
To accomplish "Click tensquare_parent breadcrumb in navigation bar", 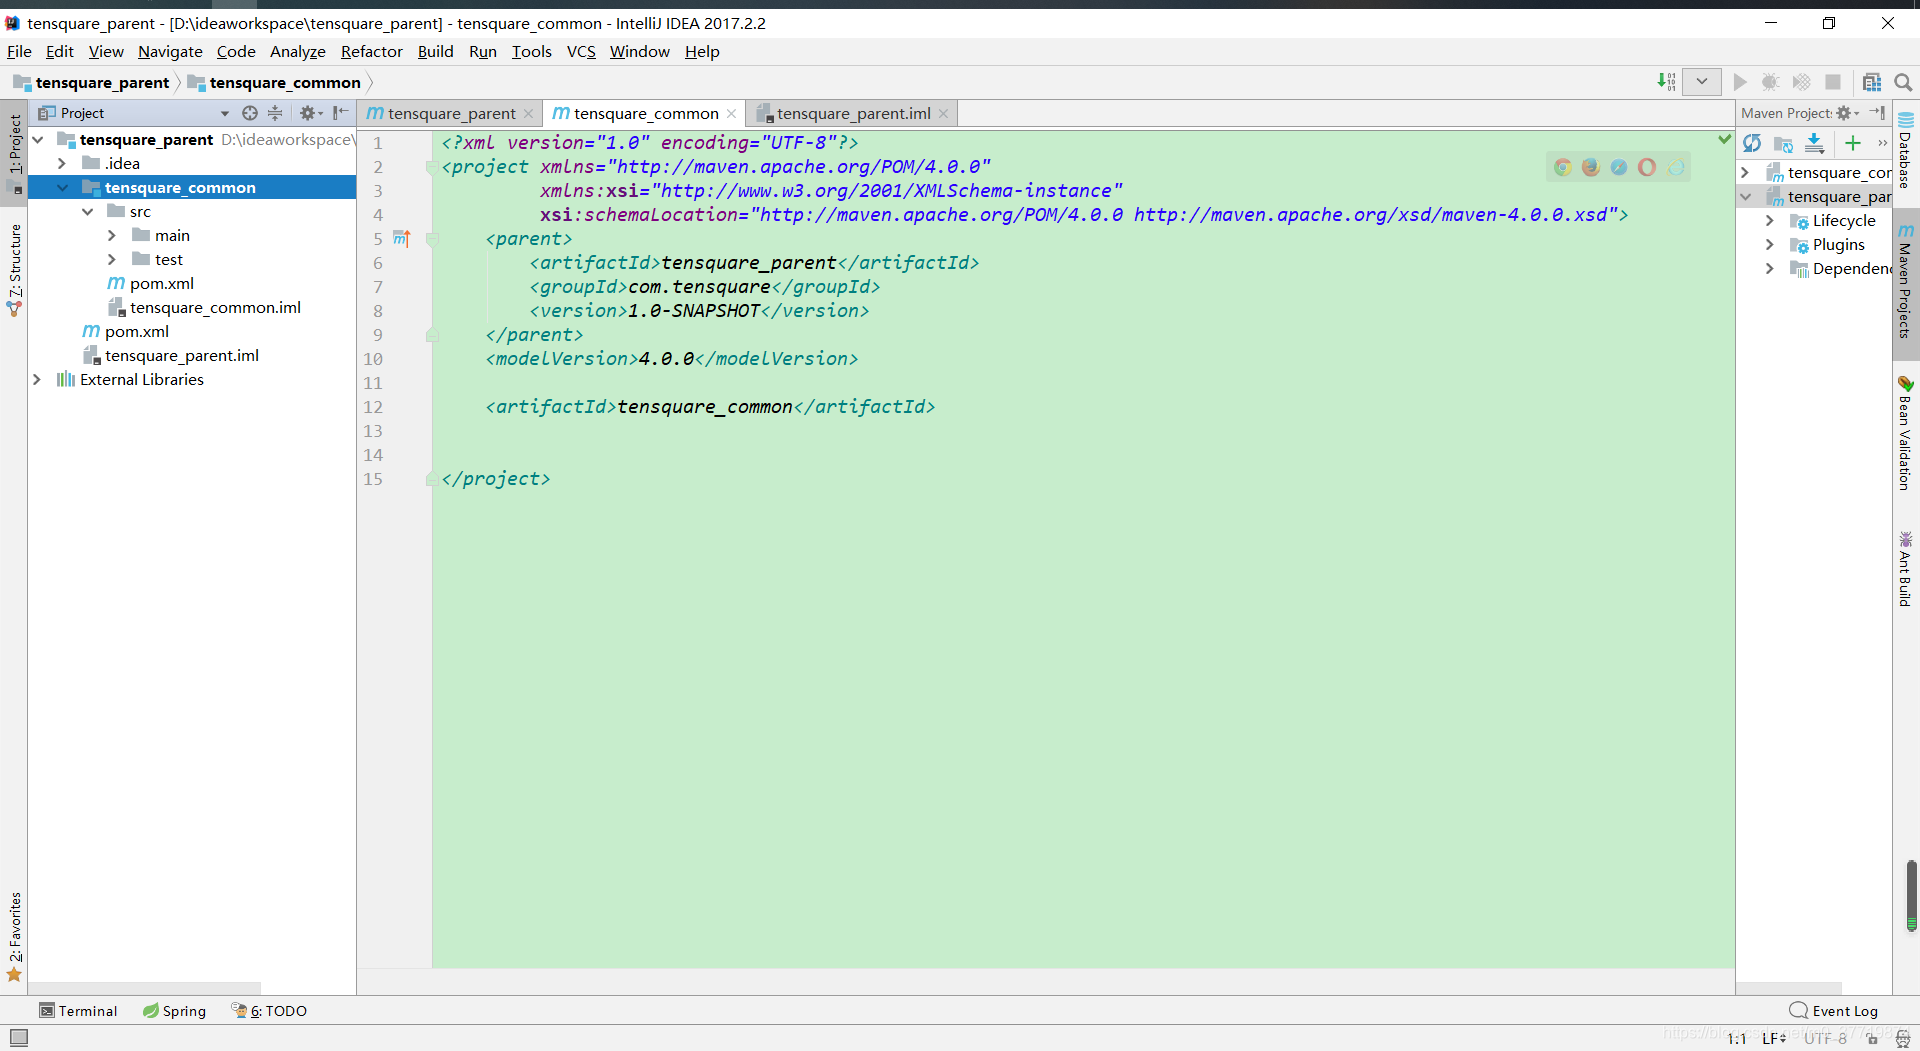I will coord(92,82).
